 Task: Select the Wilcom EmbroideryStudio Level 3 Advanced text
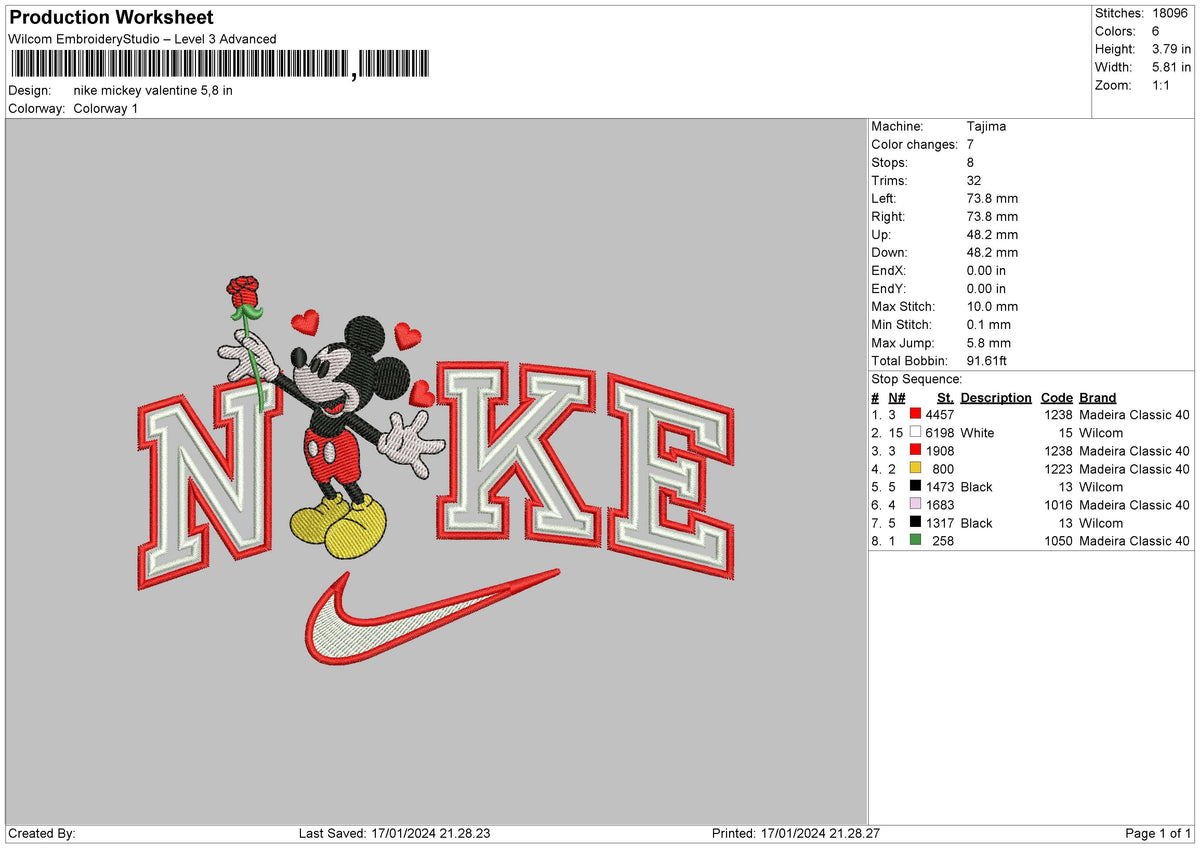142,39
